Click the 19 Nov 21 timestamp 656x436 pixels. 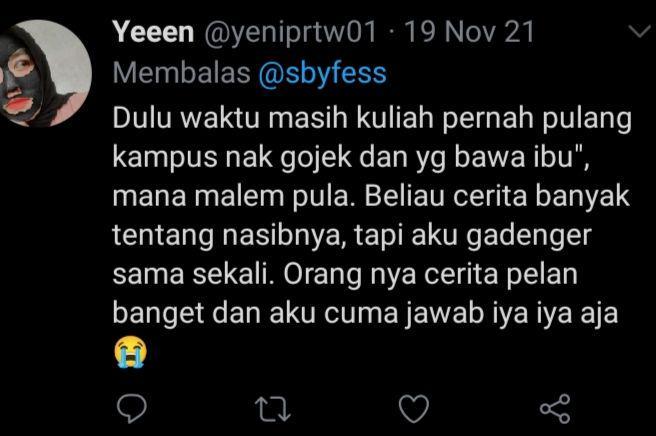pos(469,32)
